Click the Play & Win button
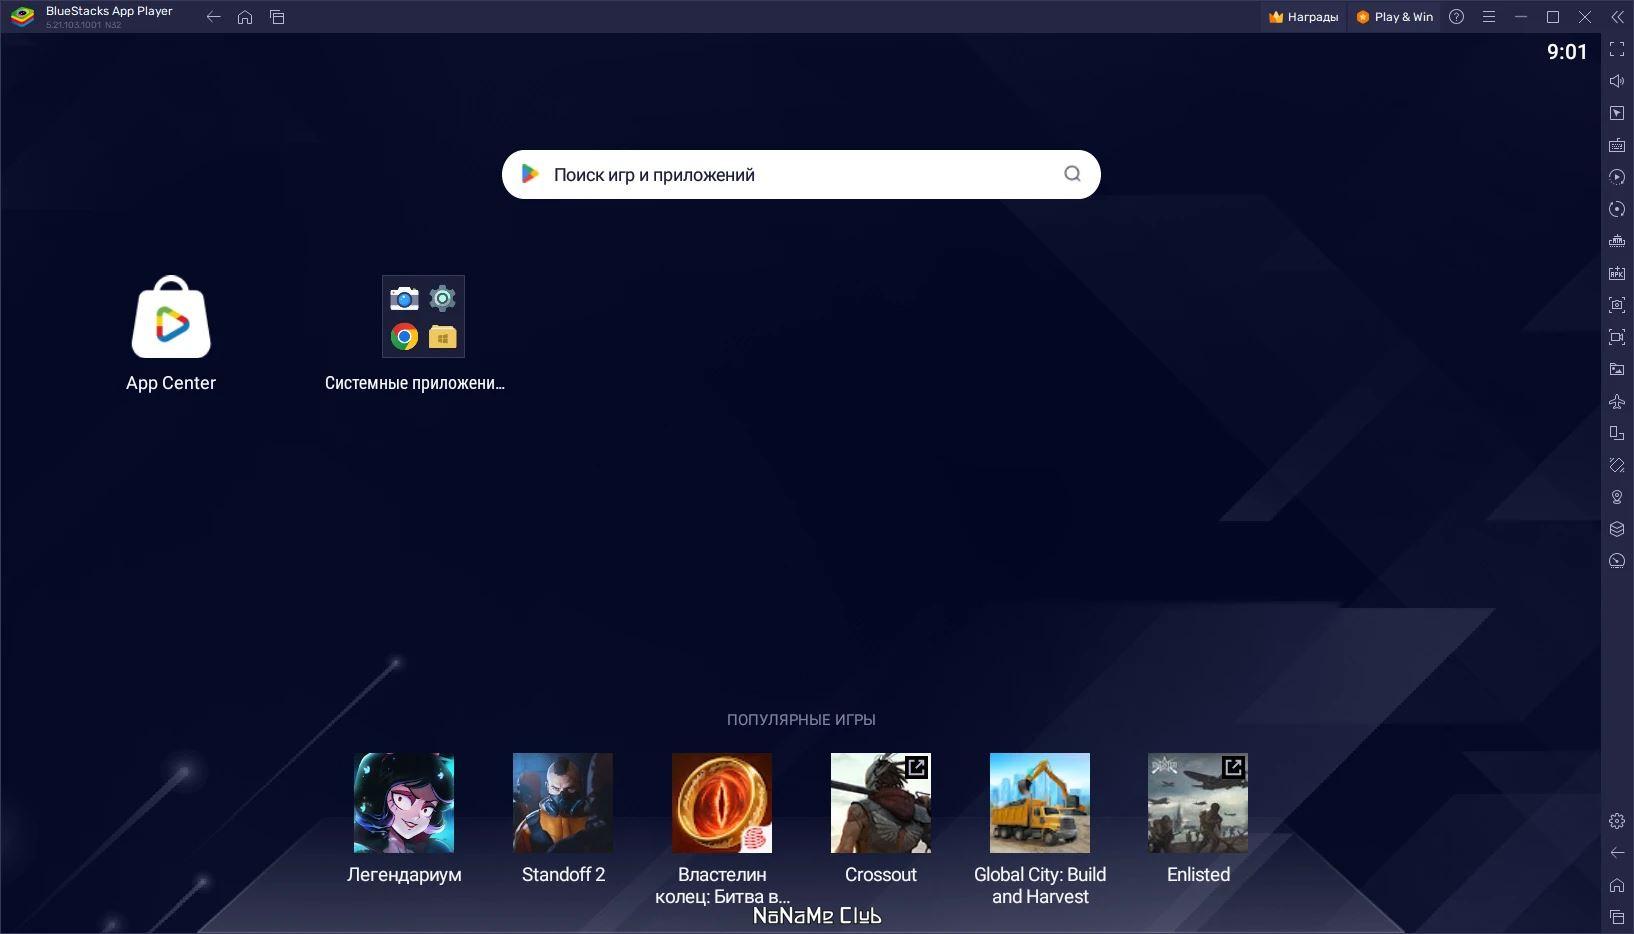Screen dimensions: 1634x934 tap(1394, 17)
